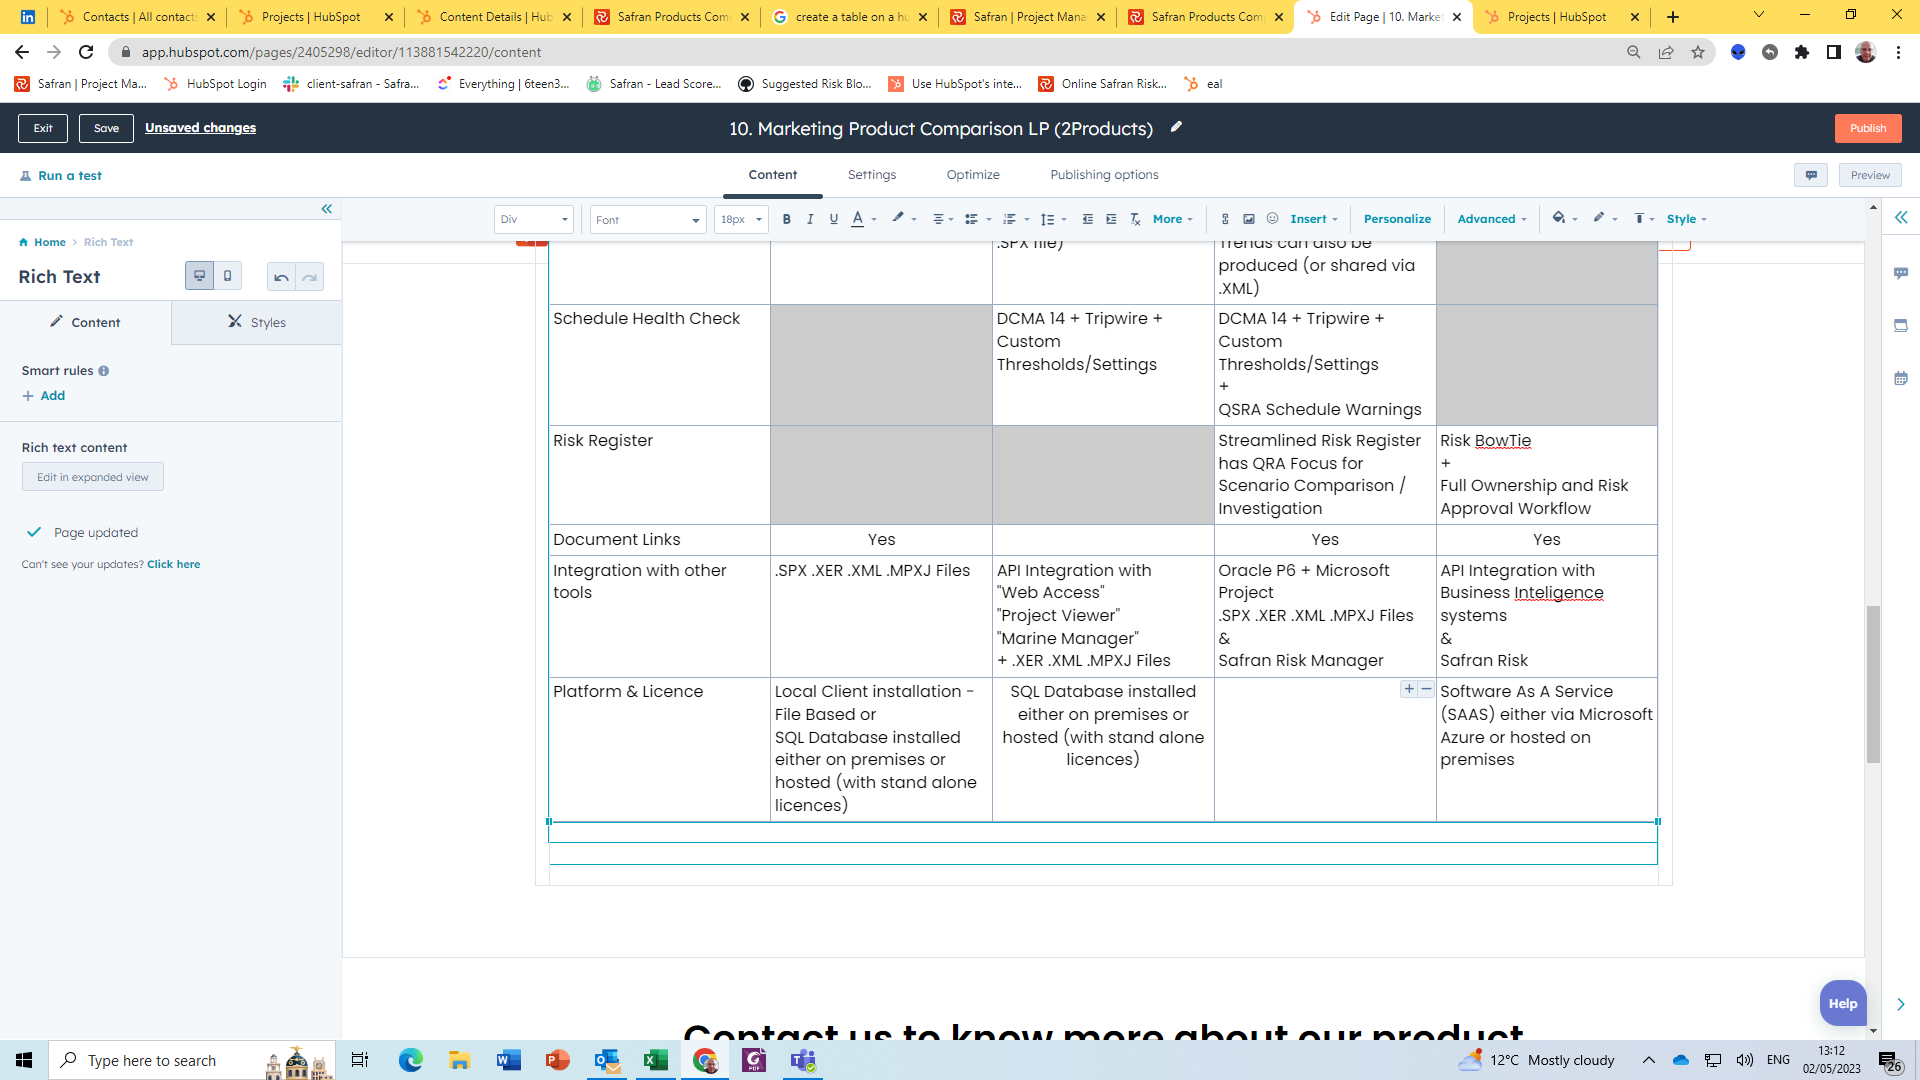Click the cell background fill bucket icon
The image size is (1920, 1080).
[1559, 218]
